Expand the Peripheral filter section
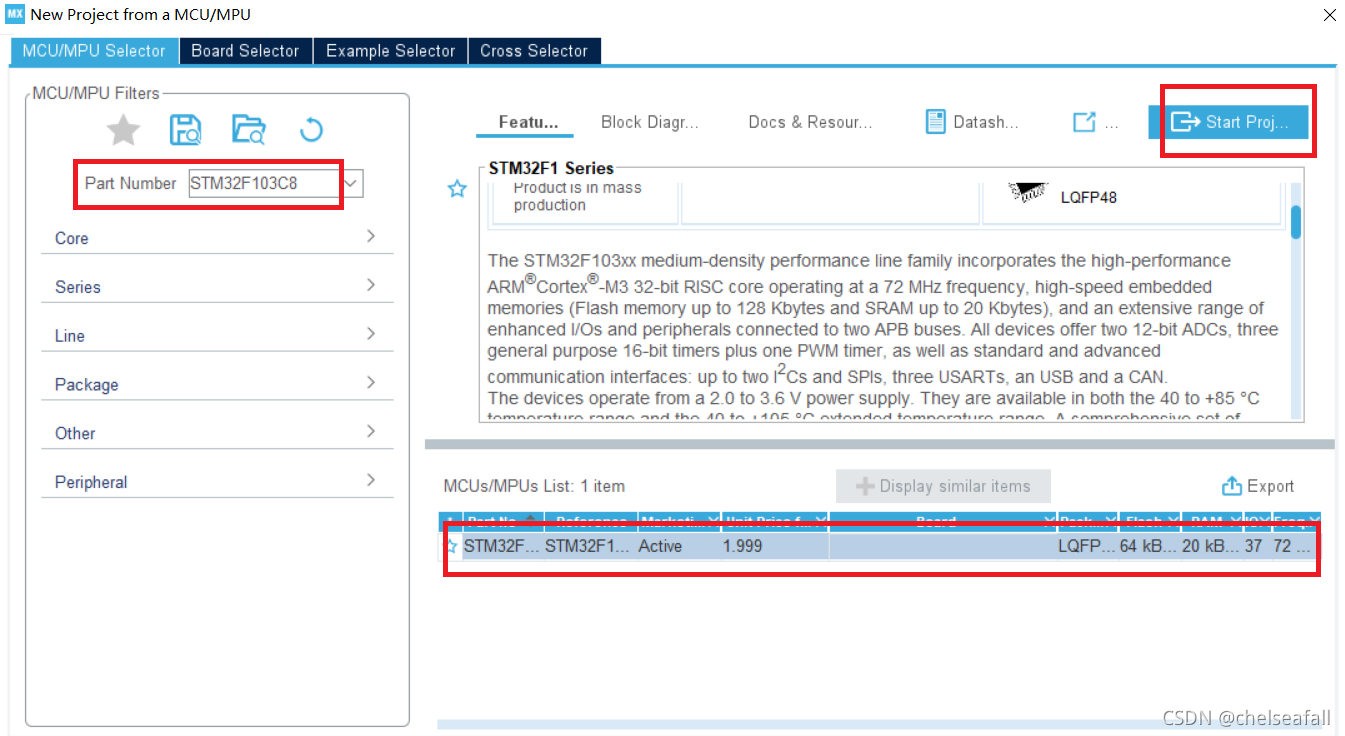The width and height of the screenshot is (1345, 736). (x=217, y=482)
